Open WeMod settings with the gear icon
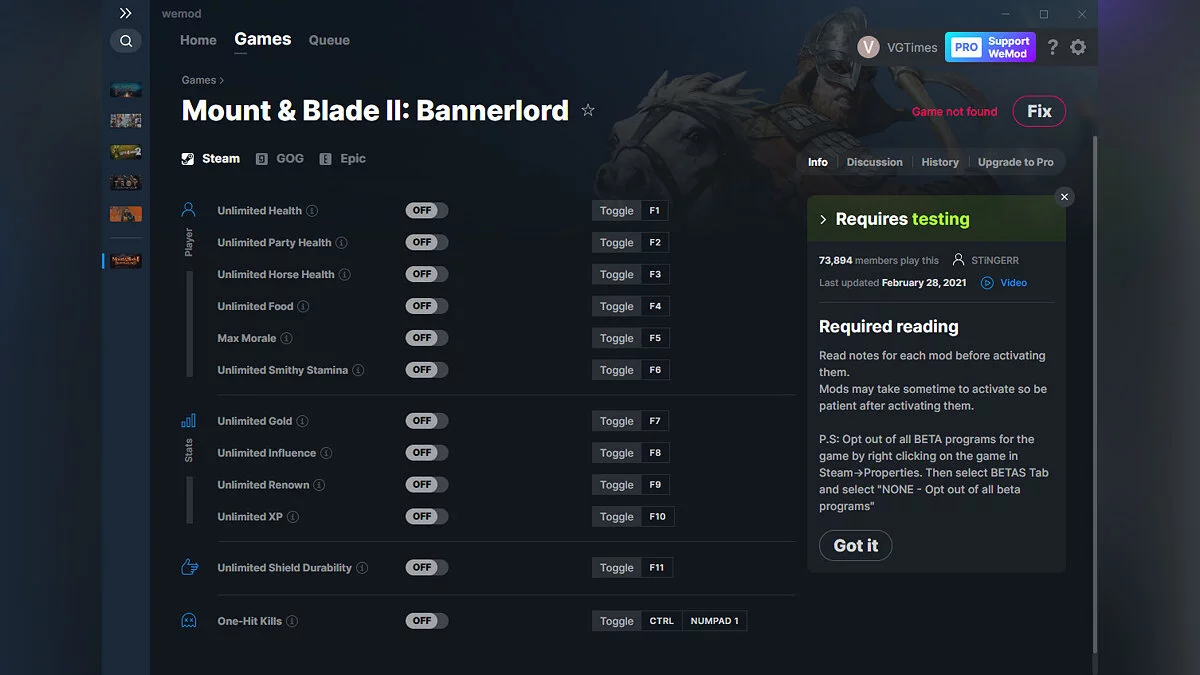 (x=1078, y=47)
